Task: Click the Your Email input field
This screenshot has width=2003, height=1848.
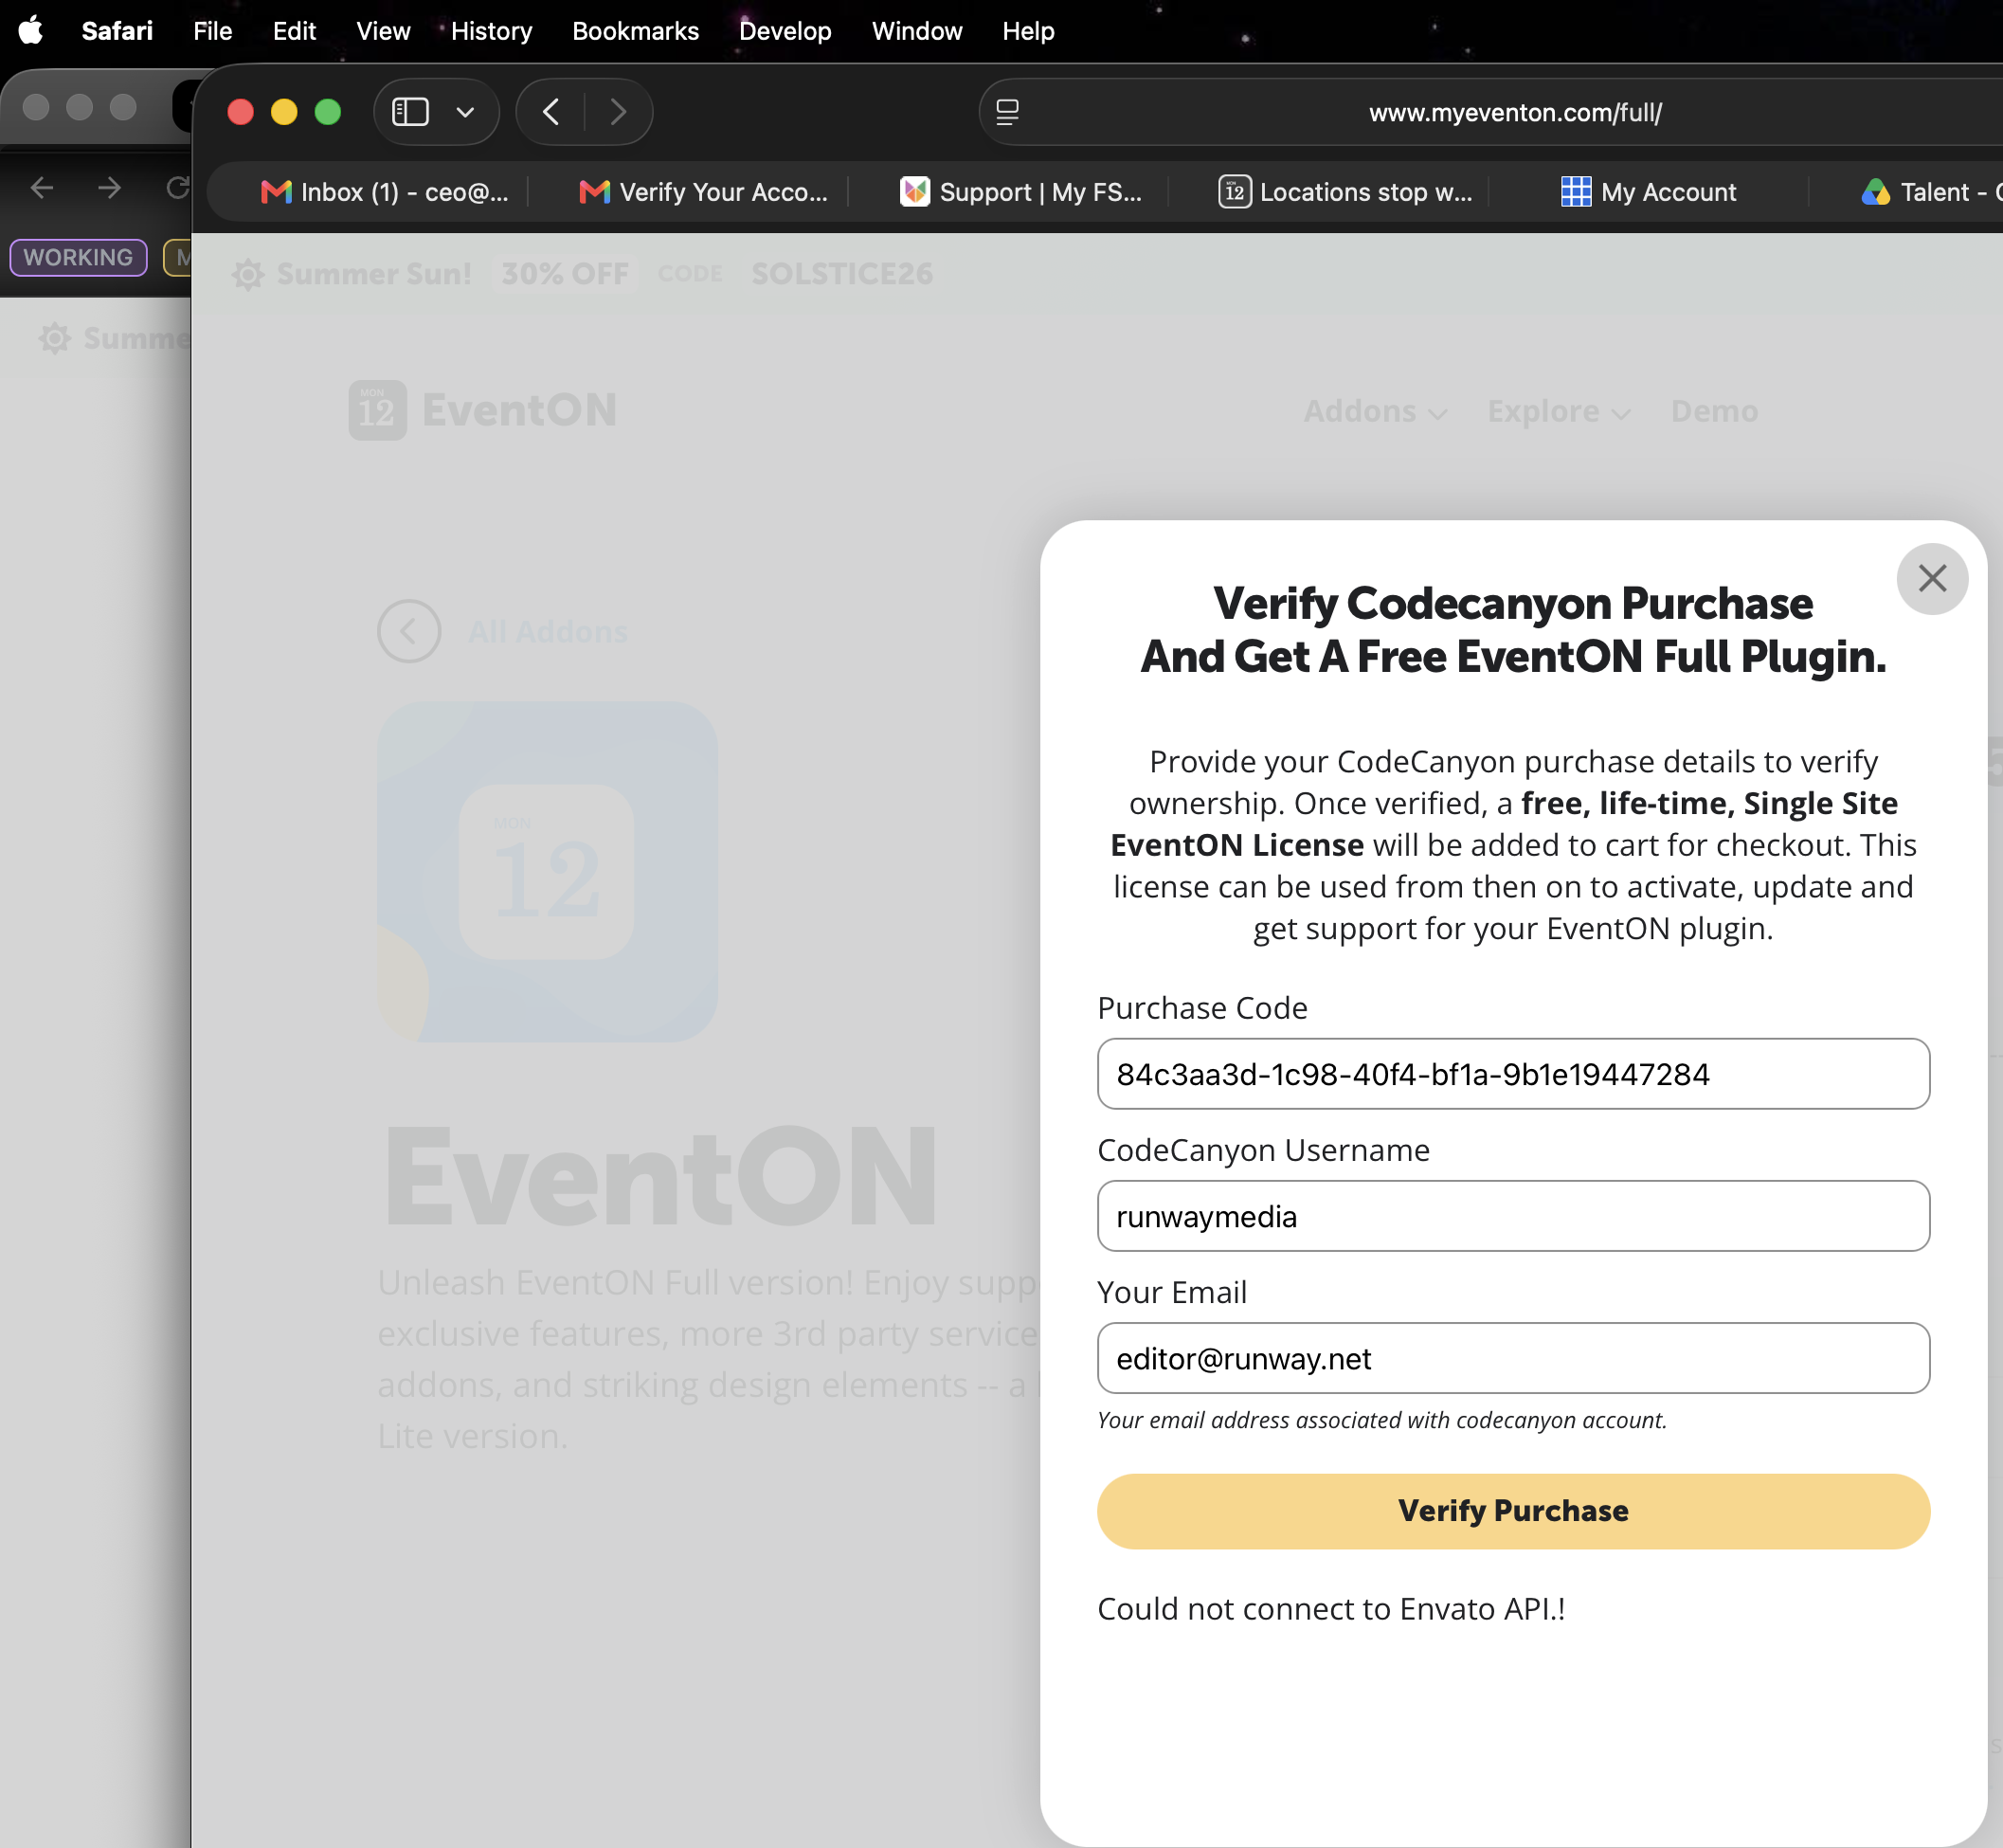Action: (x=1513, y=1358)
